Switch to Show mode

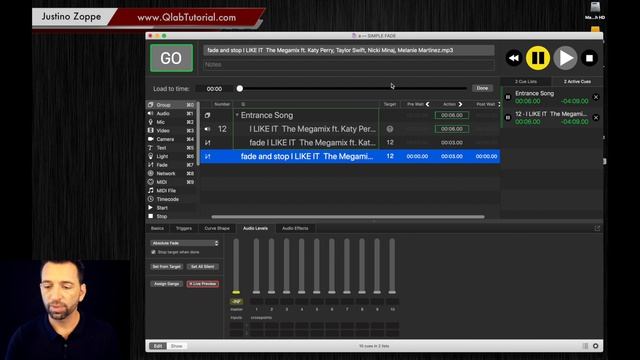point(177,346)
